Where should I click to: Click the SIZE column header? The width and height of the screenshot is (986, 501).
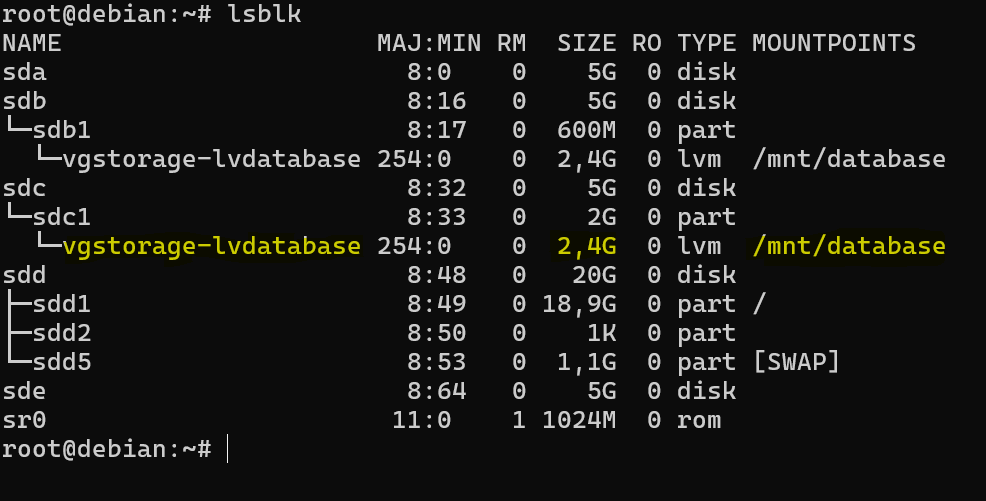pyautogui.click(x=586, y=43)
